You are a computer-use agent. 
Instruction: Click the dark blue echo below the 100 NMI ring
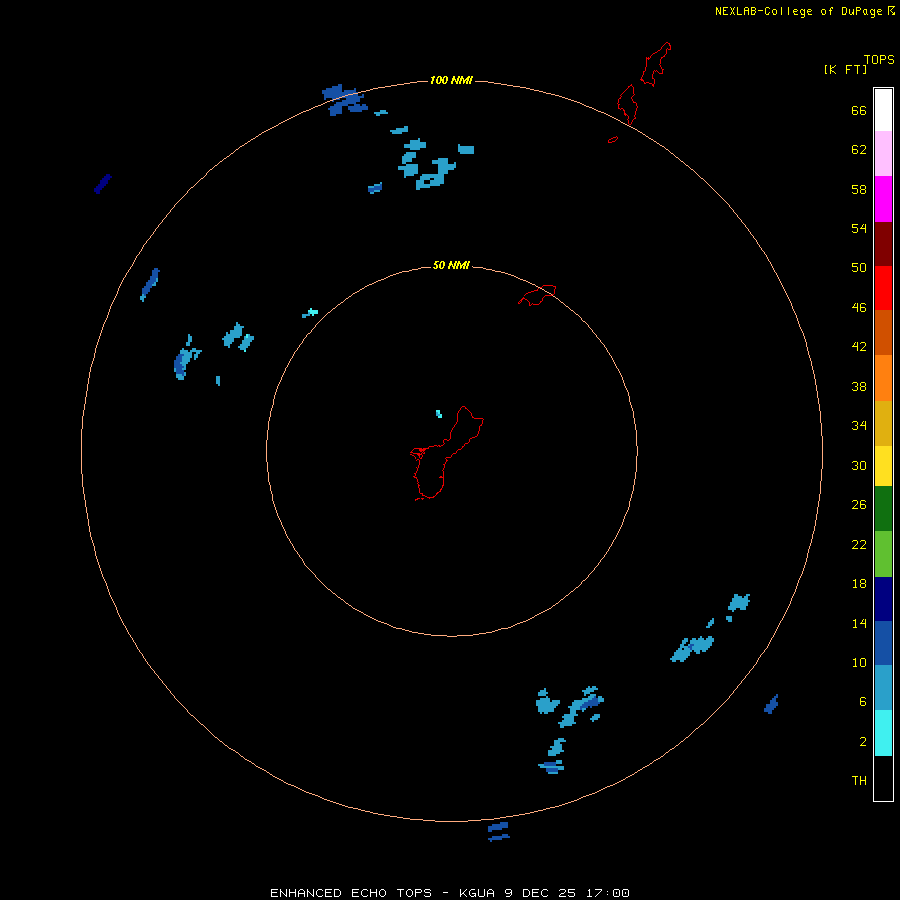(498, 831)
